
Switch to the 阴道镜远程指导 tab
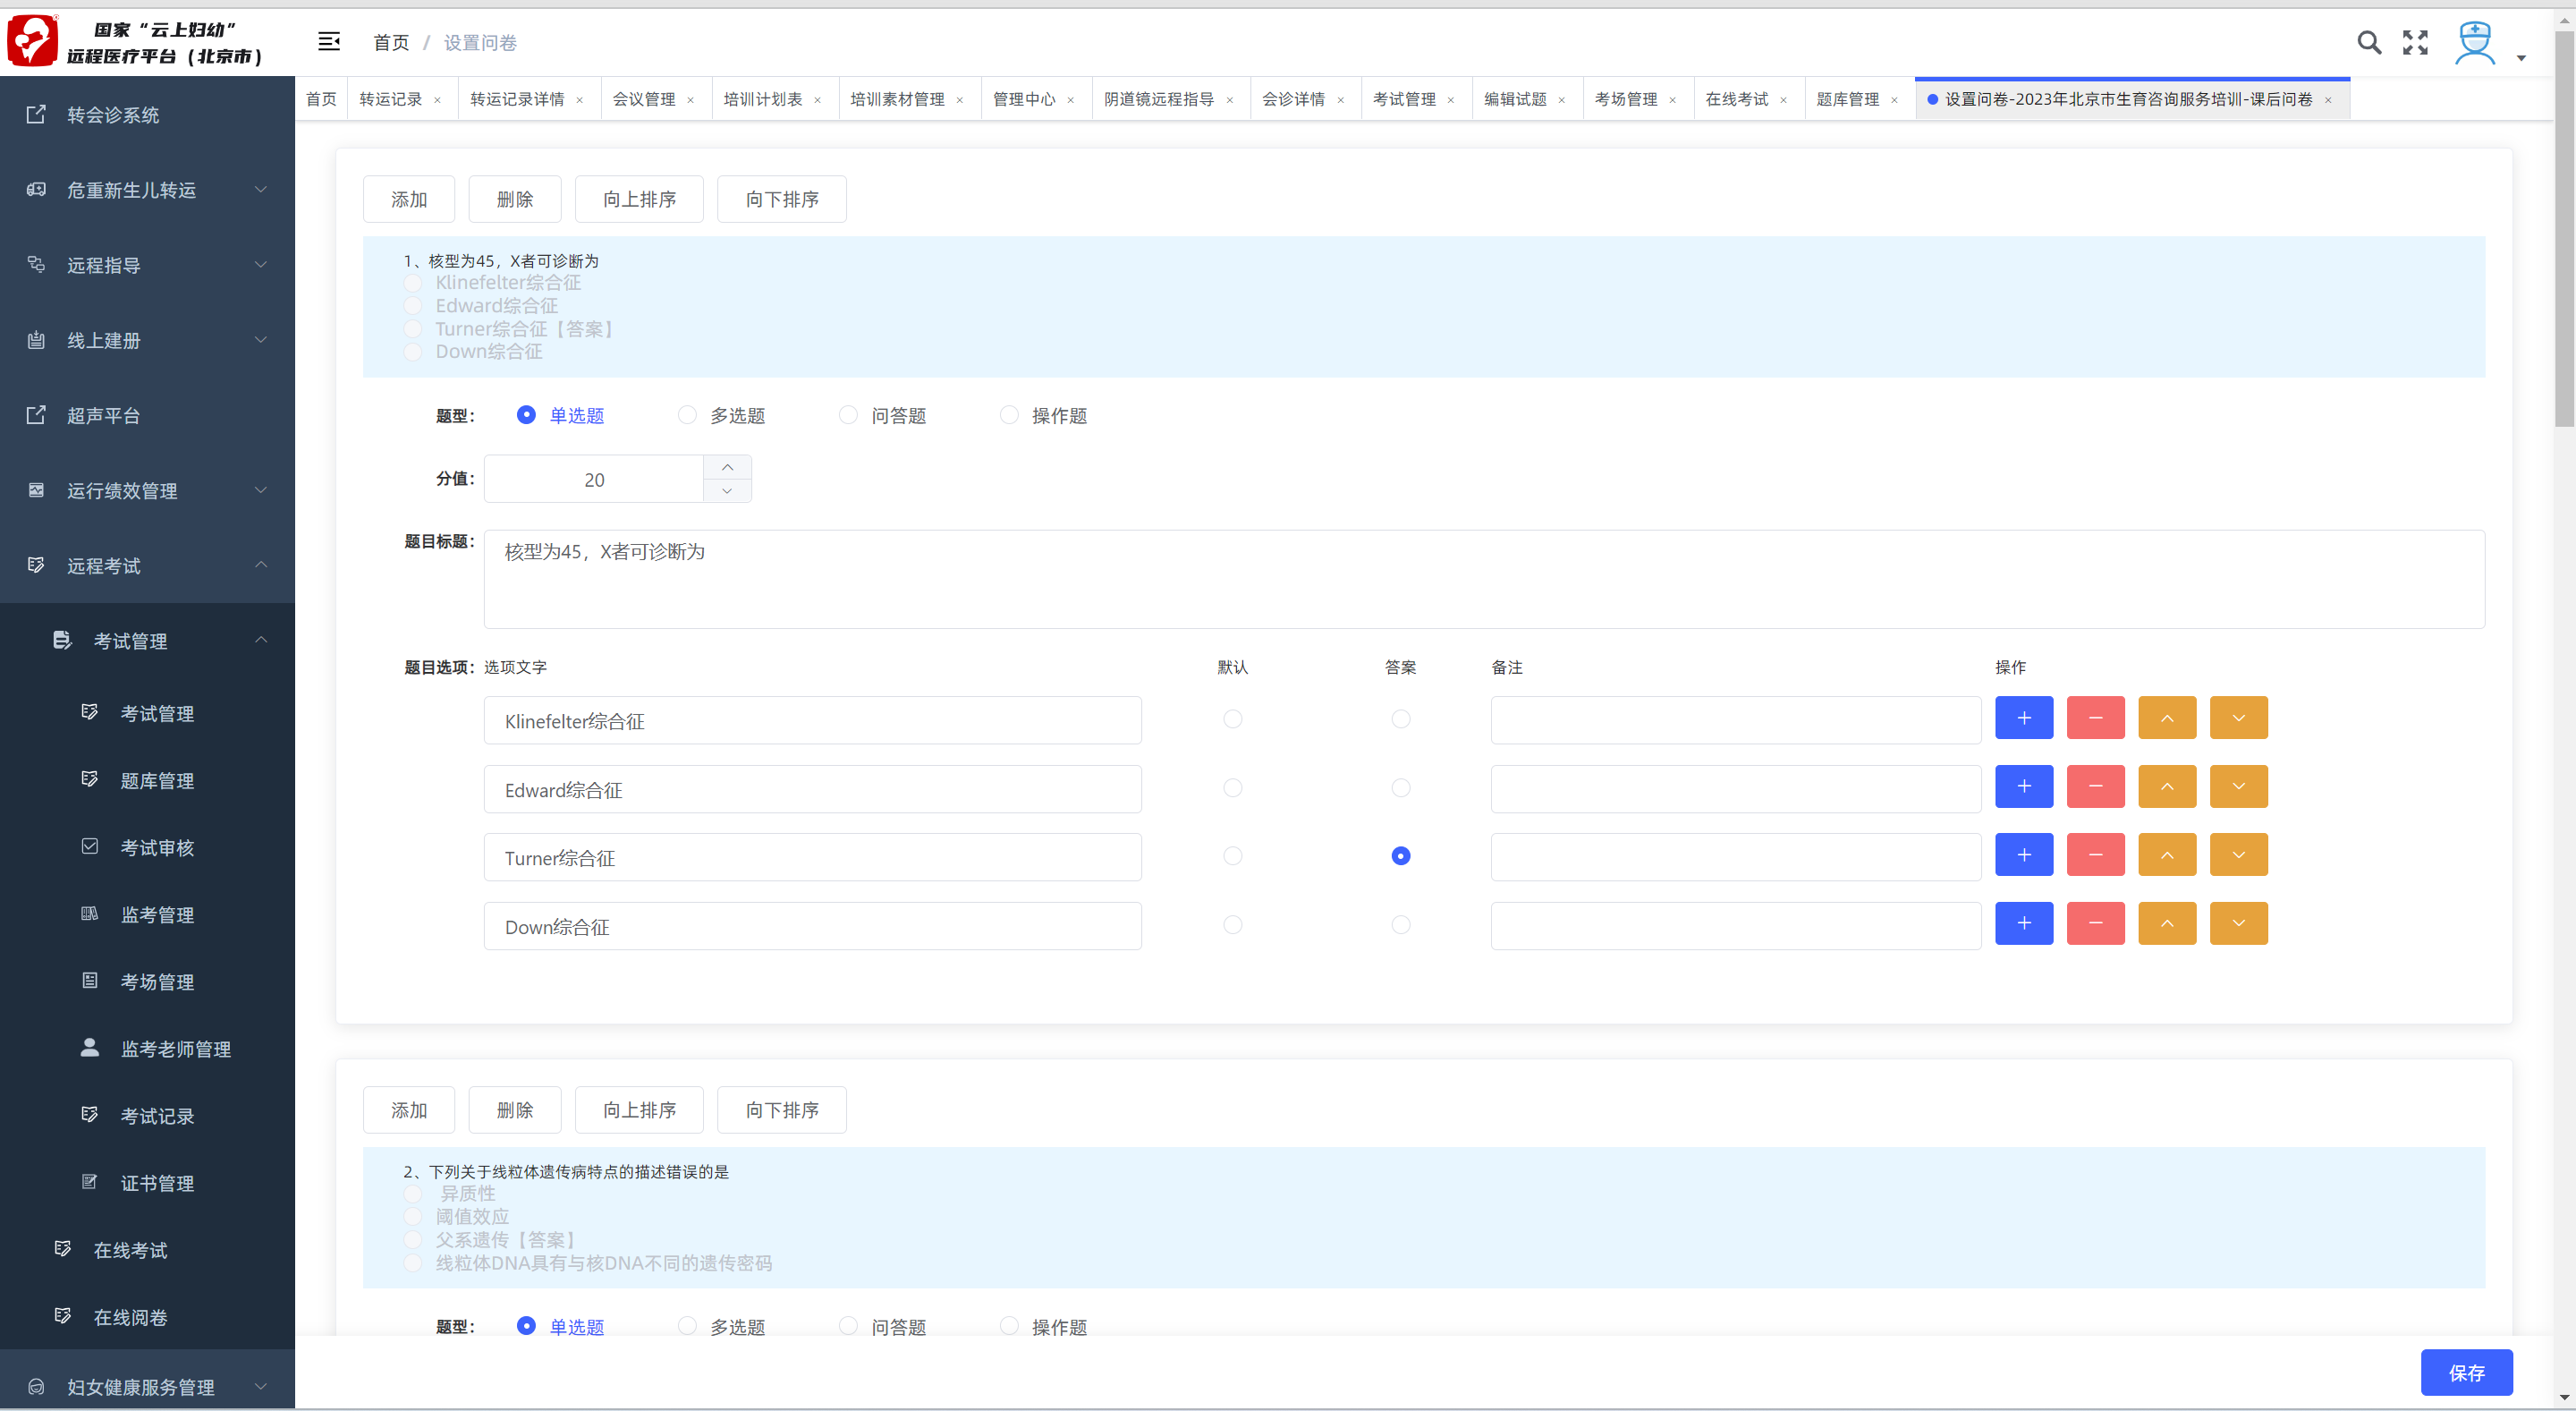(x=1159, y=100)
